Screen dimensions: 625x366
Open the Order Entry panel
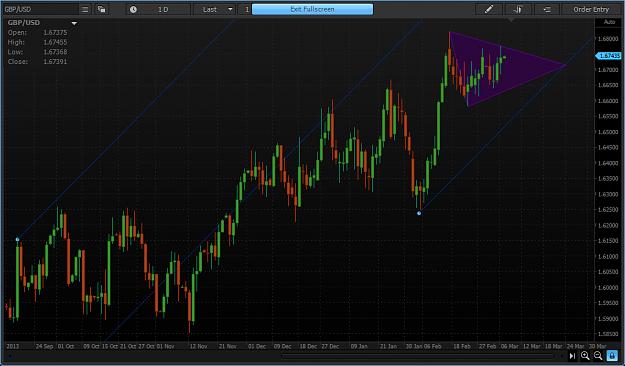click(x=591, y=9)
